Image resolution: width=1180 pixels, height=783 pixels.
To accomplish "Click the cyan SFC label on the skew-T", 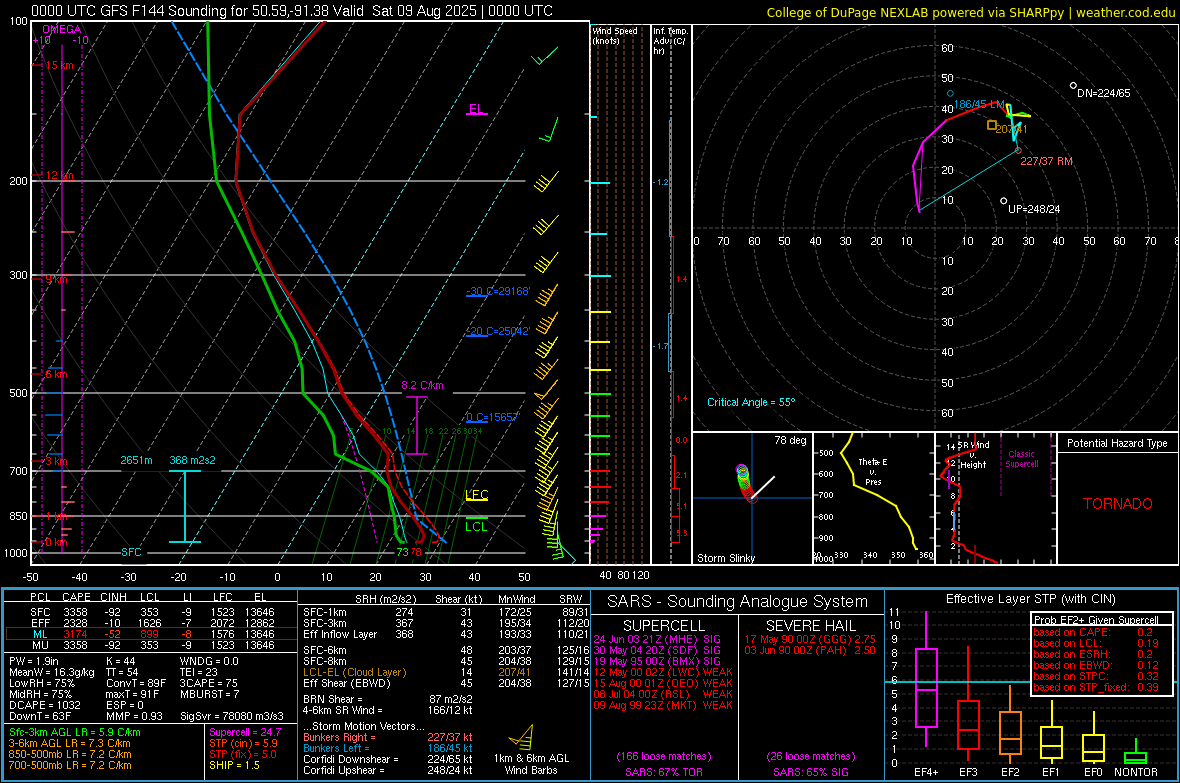I will tap(131, 552).
